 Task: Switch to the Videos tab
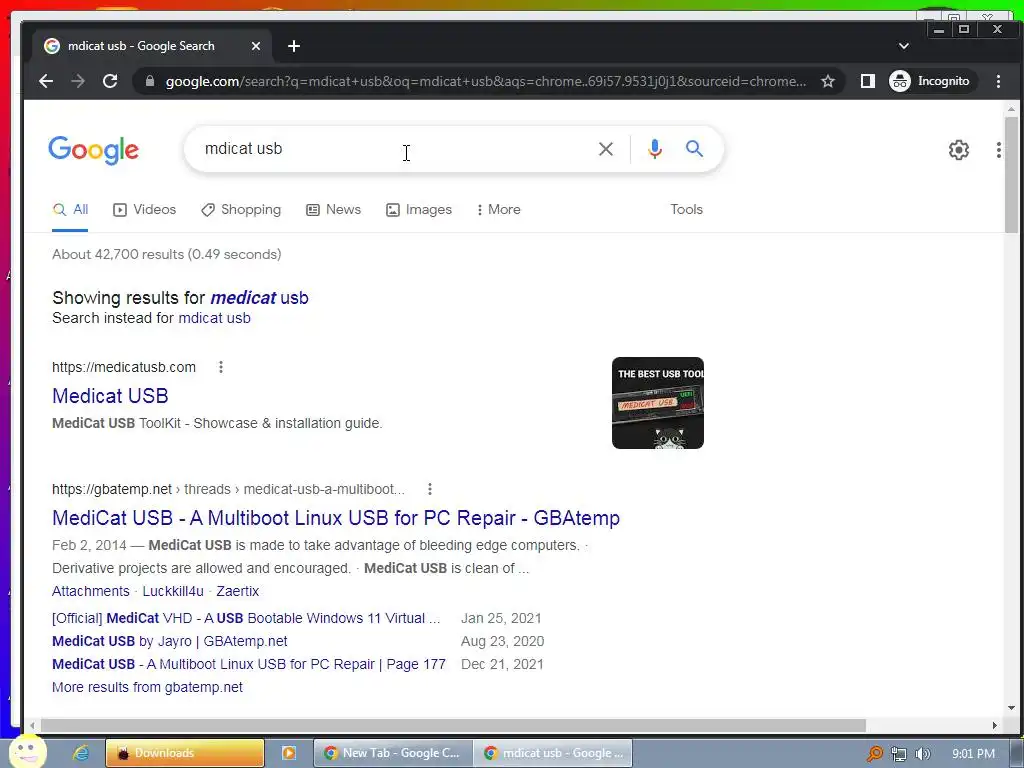coord(144,210)
